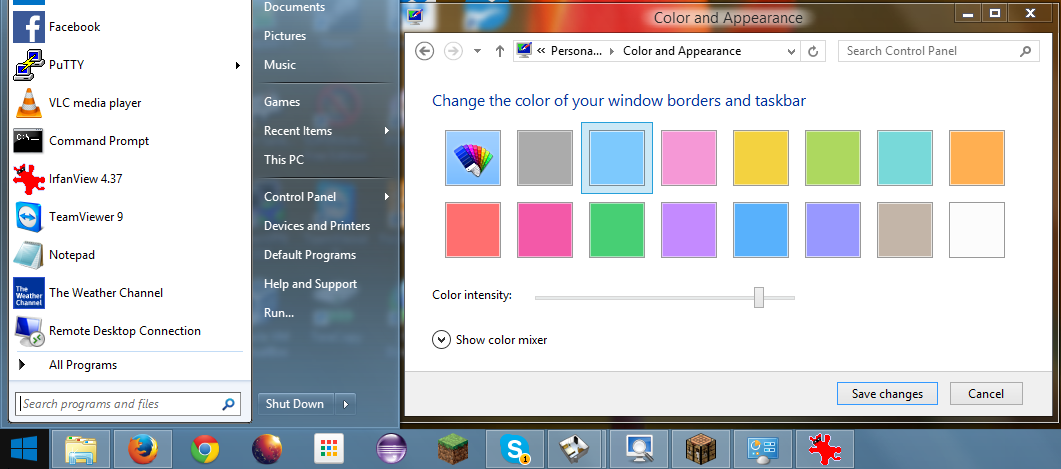Expand the Shut Down options arrow
Viewport: 1061px width, 469px height.
345,404
